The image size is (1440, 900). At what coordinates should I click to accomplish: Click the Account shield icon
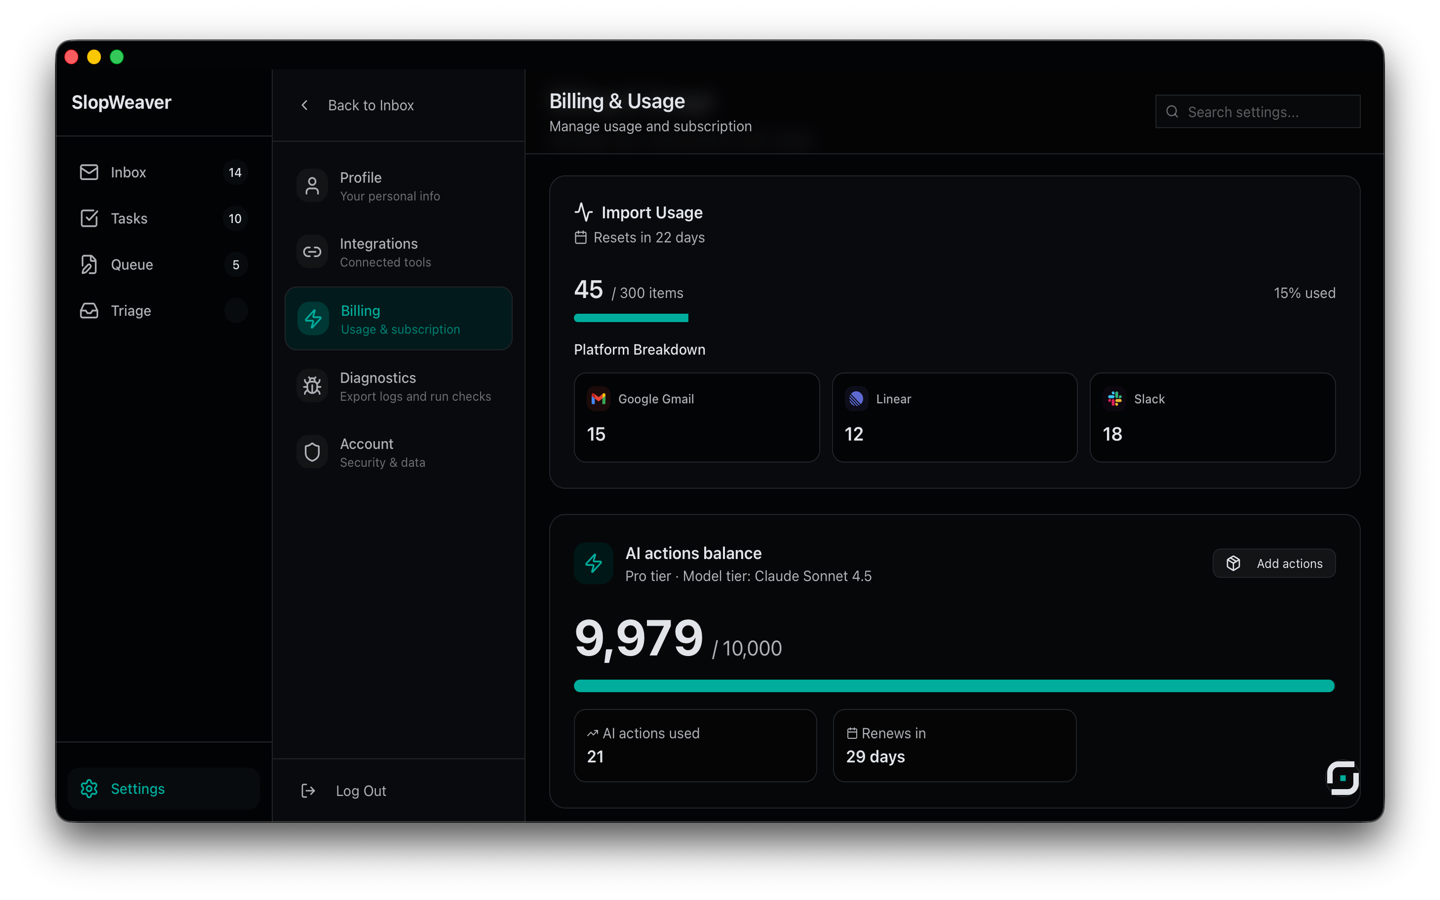click(x=312, y=452)
